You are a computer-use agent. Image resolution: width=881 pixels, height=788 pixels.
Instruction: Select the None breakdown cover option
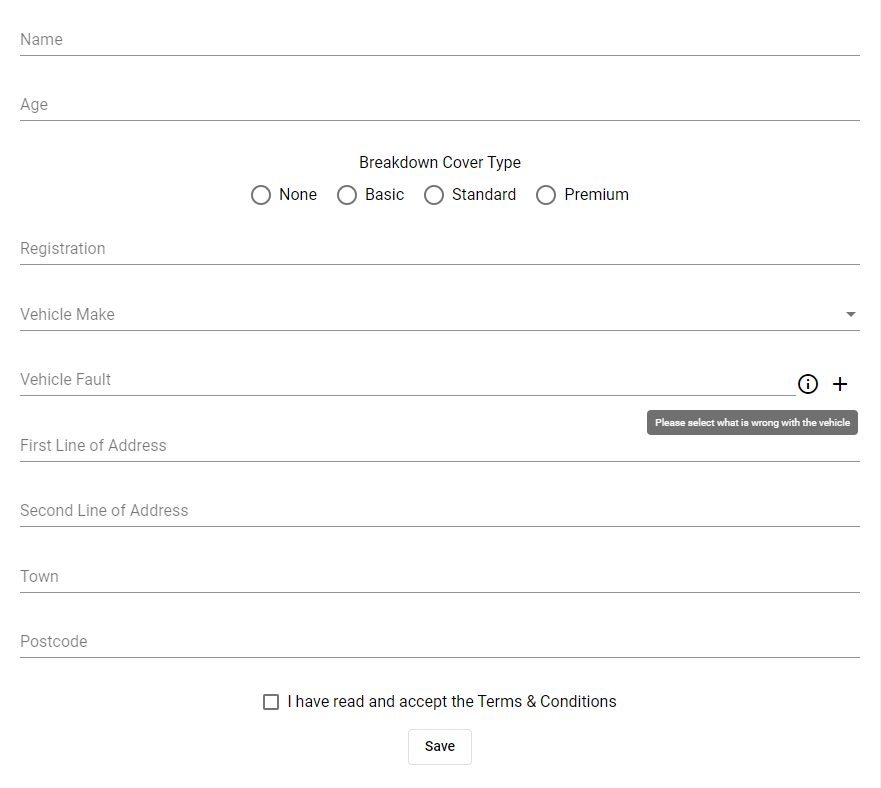pyautogui.click(x=261, y=195)
